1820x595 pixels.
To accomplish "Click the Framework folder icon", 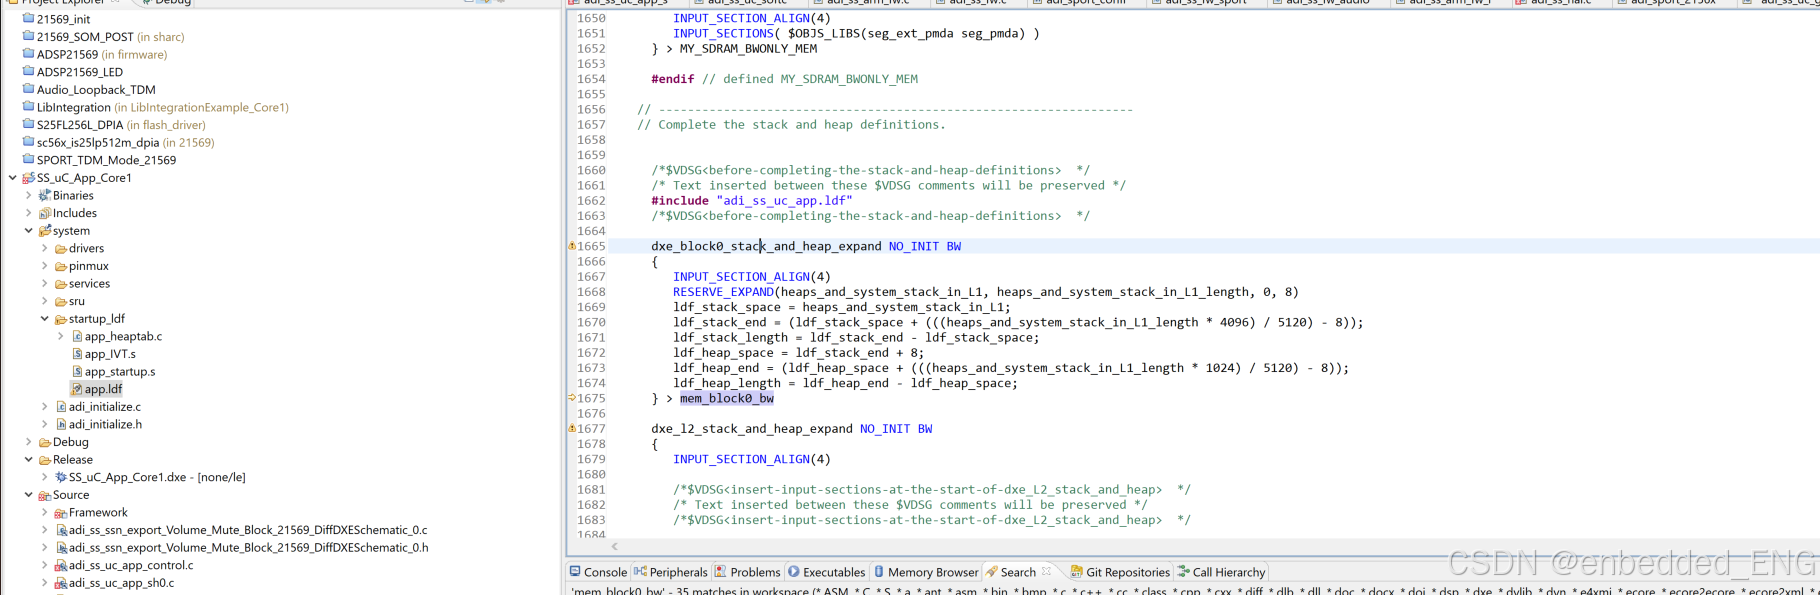I will (x=60, y=512).
